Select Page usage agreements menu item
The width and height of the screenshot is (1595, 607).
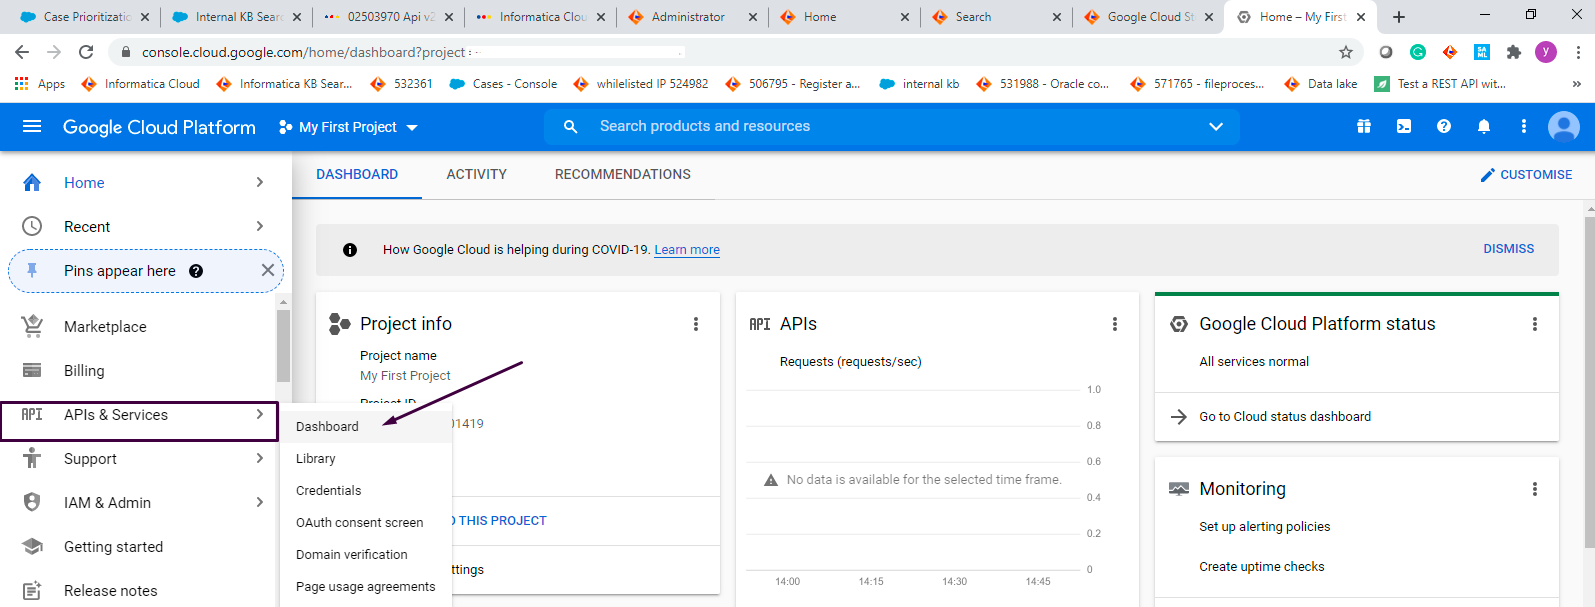[366, 586]
